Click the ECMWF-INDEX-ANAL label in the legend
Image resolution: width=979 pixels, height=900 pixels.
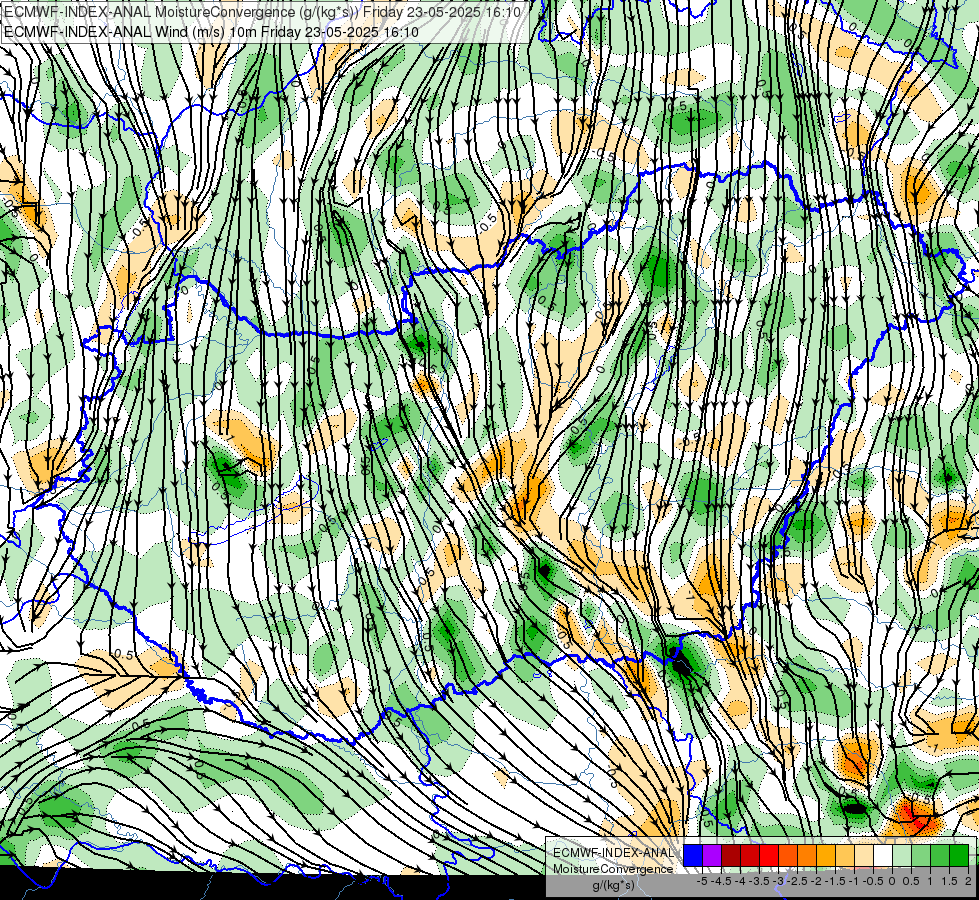click(613, 853)
